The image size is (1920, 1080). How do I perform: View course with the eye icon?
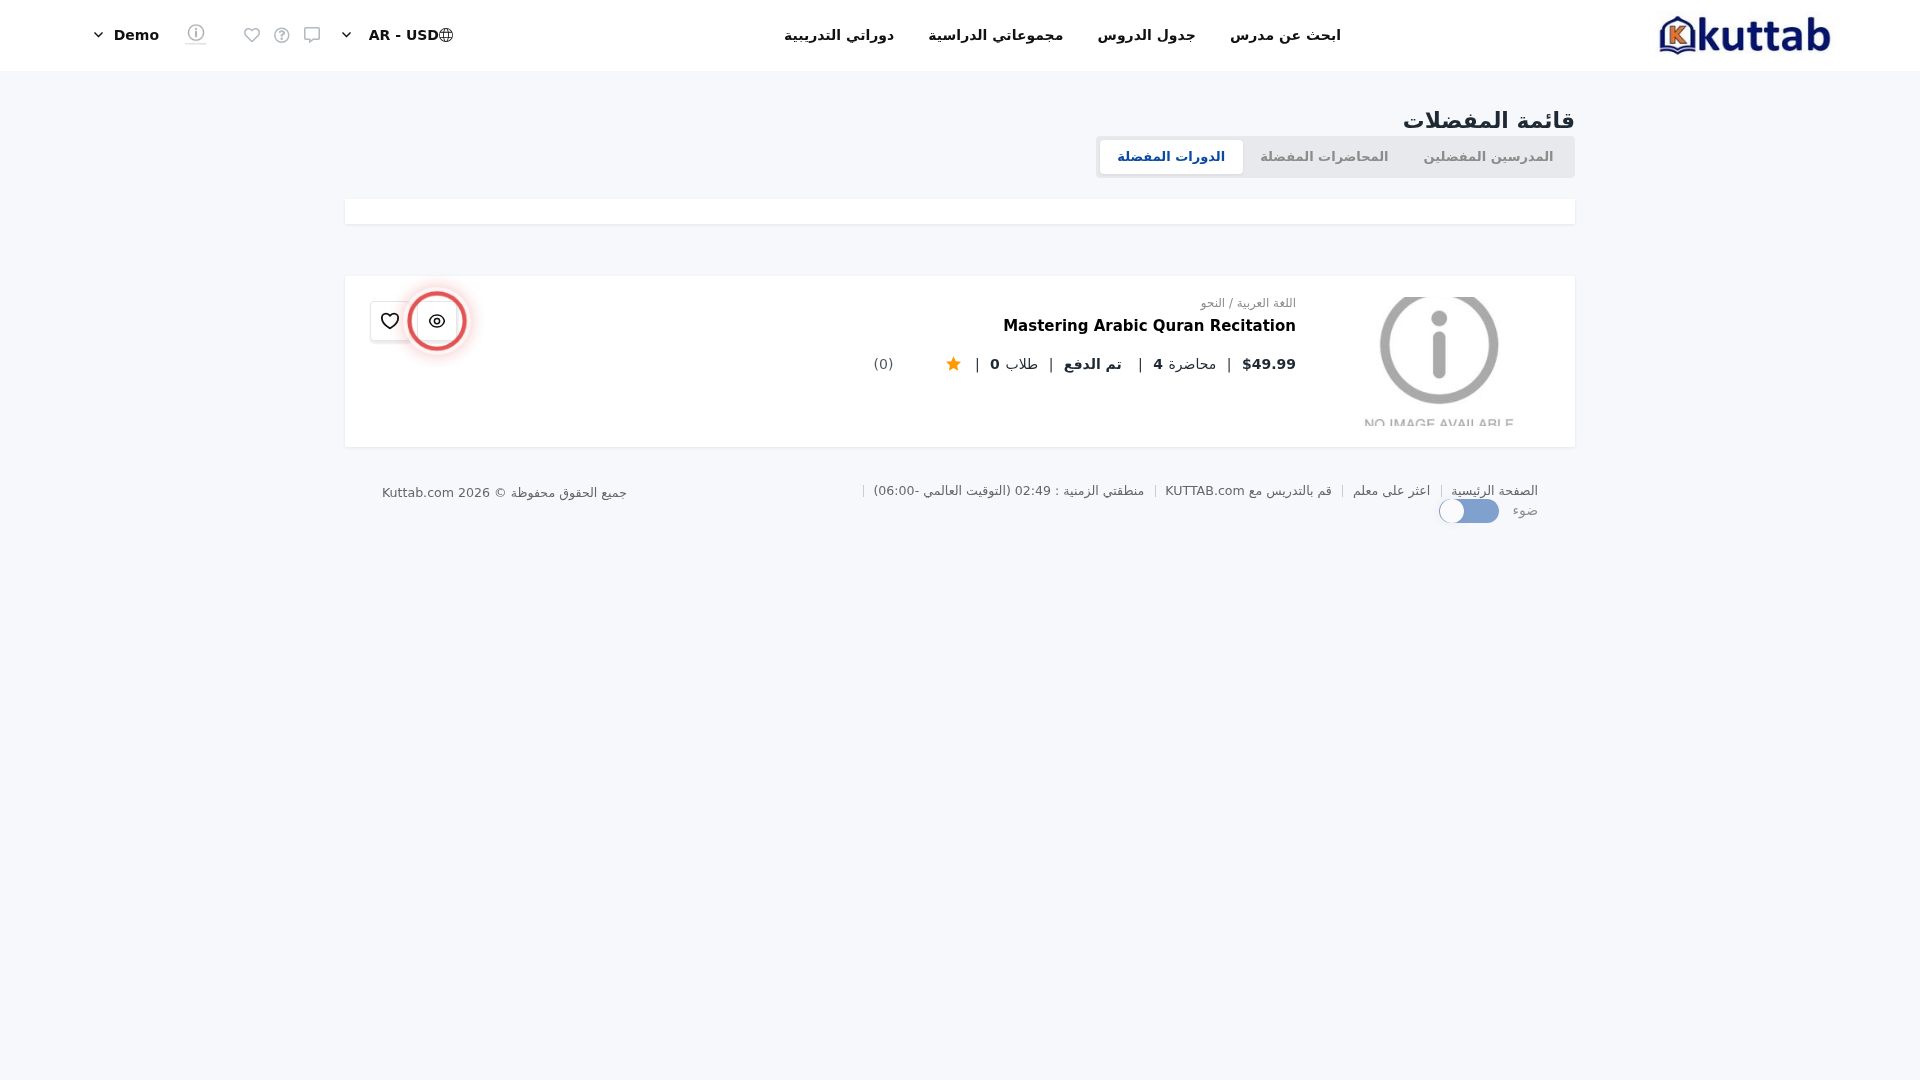point(437,321)
